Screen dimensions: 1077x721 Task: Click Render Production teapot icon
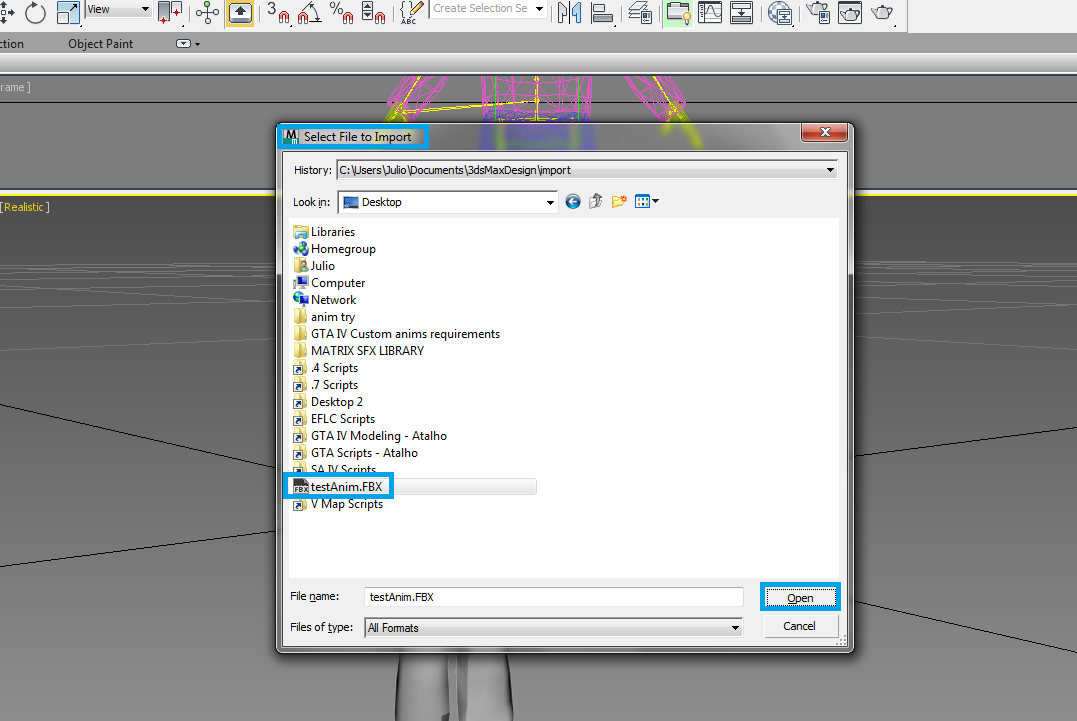[x=882, y=12]
